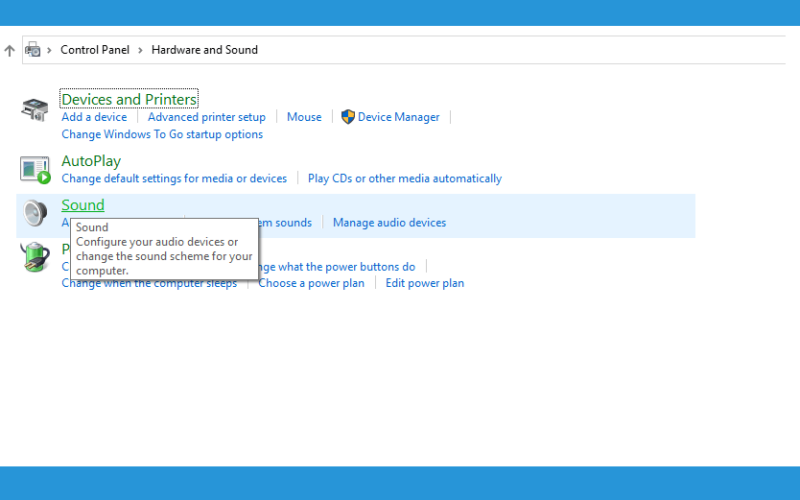The height and width of the screenshot is (500, 800).
Task: Click partially hidden system sounds link
Action: pyautogui.click(x=285, y=222)
